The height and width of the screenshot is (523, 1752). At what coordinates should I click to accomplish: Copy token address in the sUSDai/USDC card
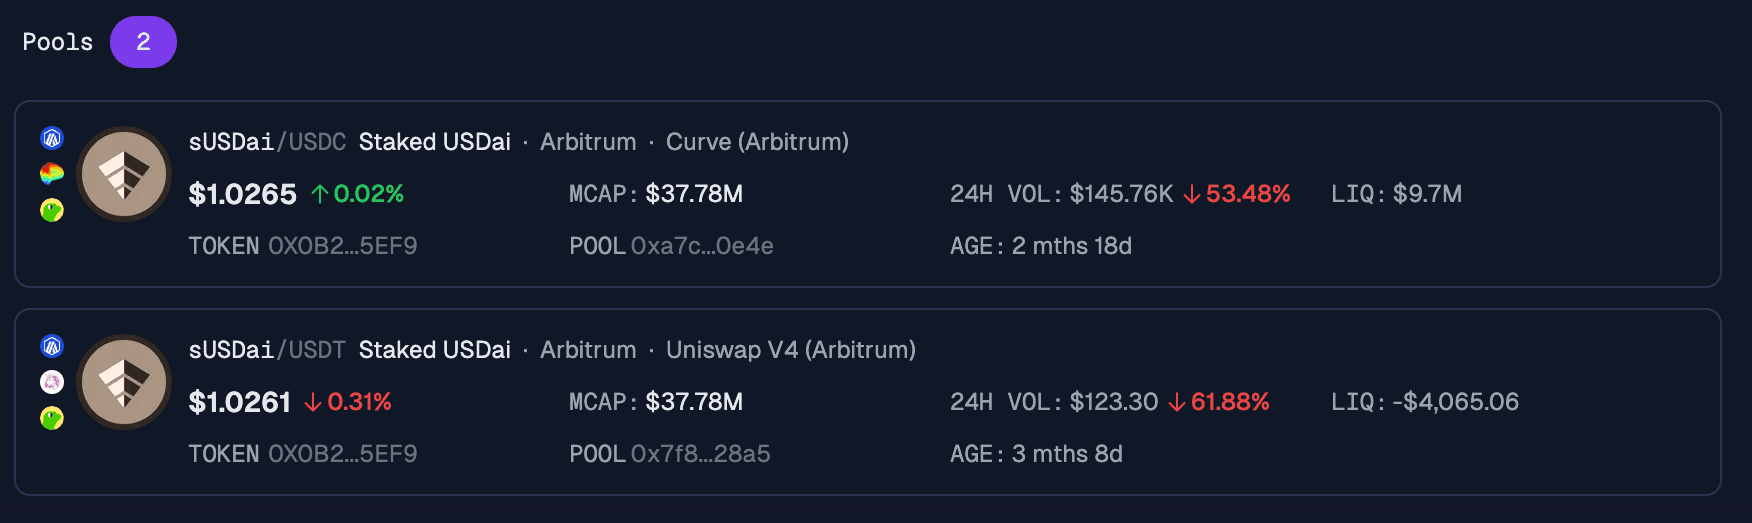click(x=342, y=246)
